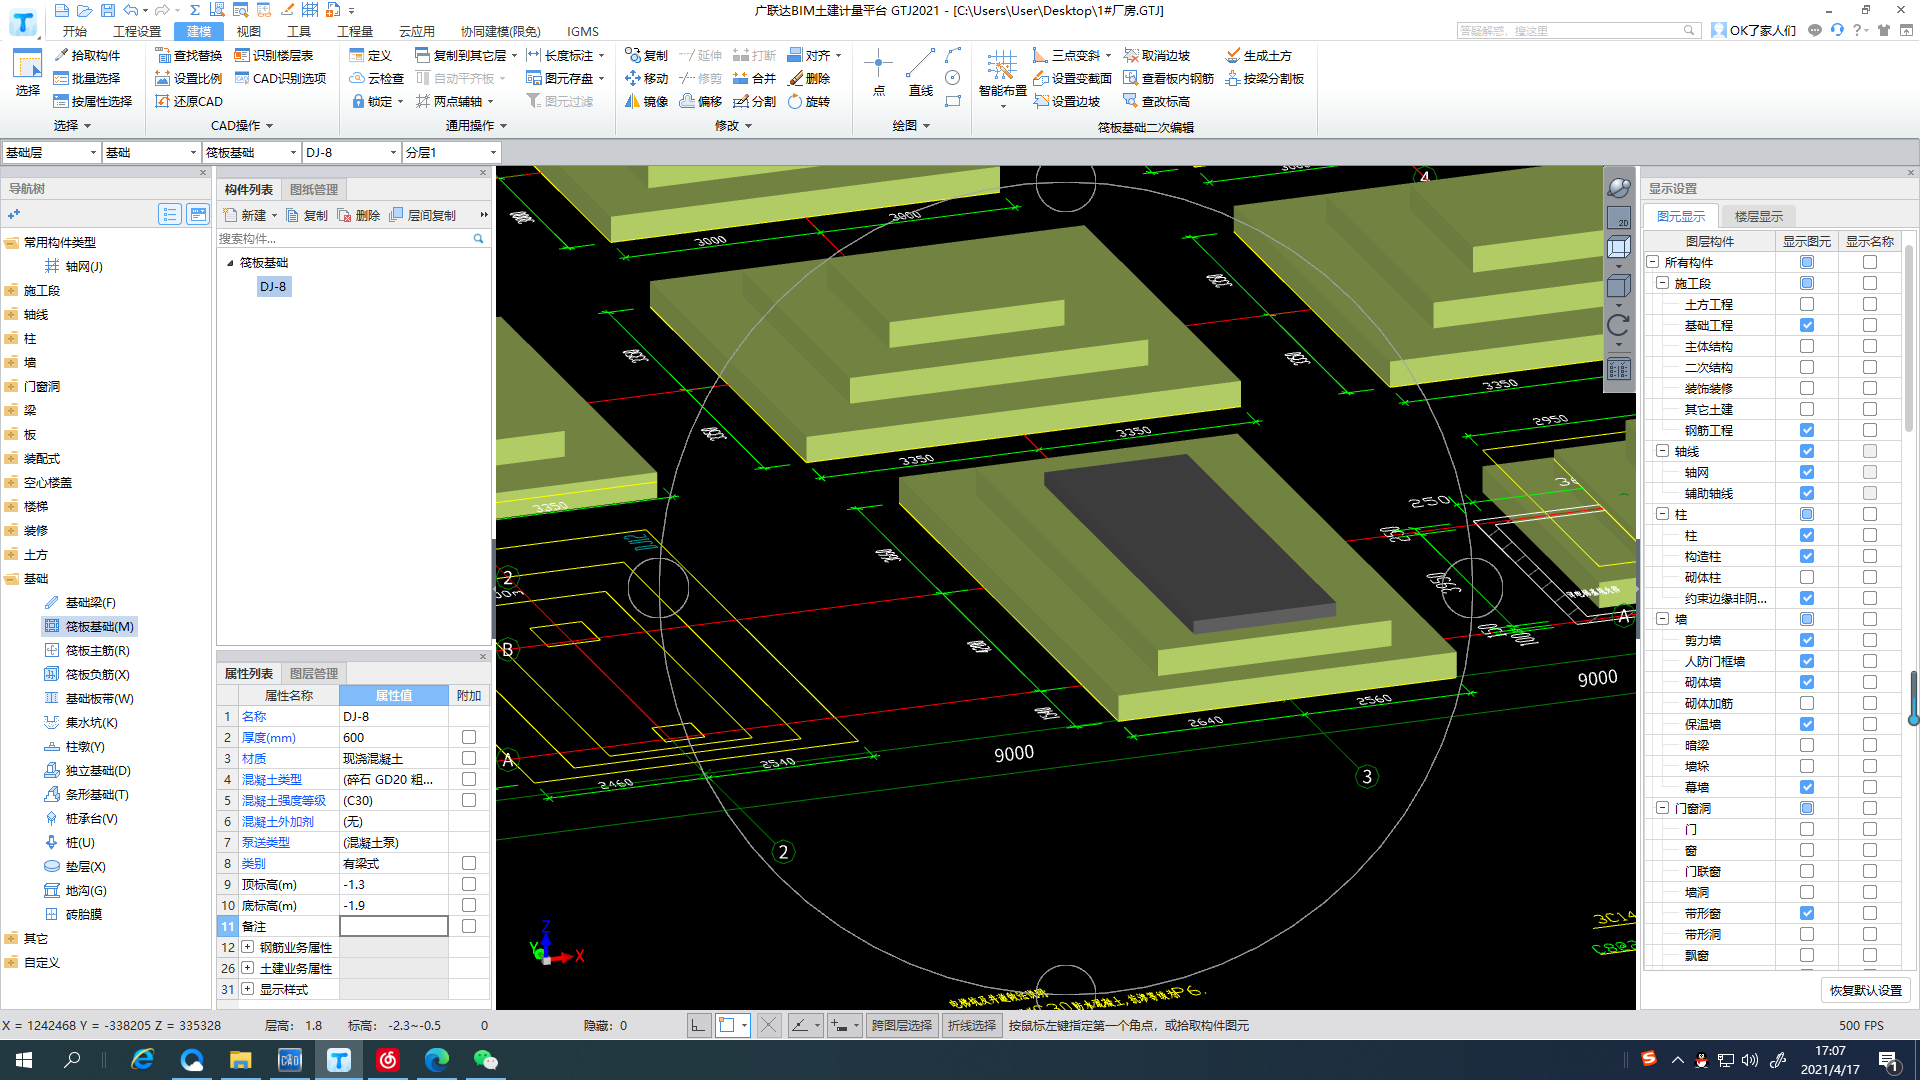Collapse the 筏板基础 tree node
This screenshot has width=1920, height=1080.
[230, 263]
